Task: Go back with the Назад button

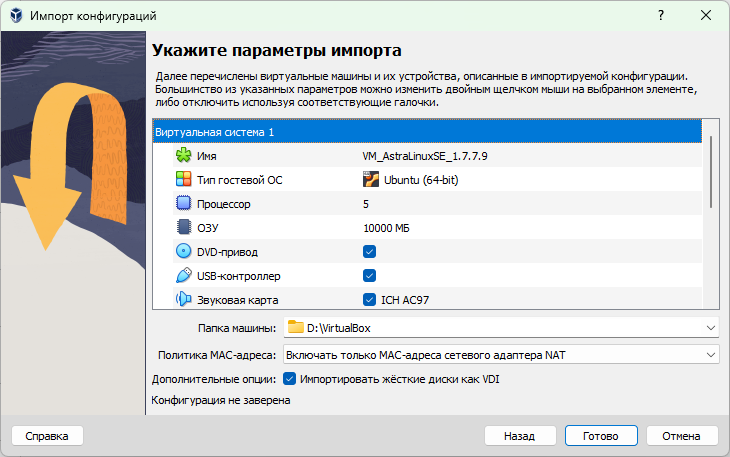Action: [x=519, y=436]
